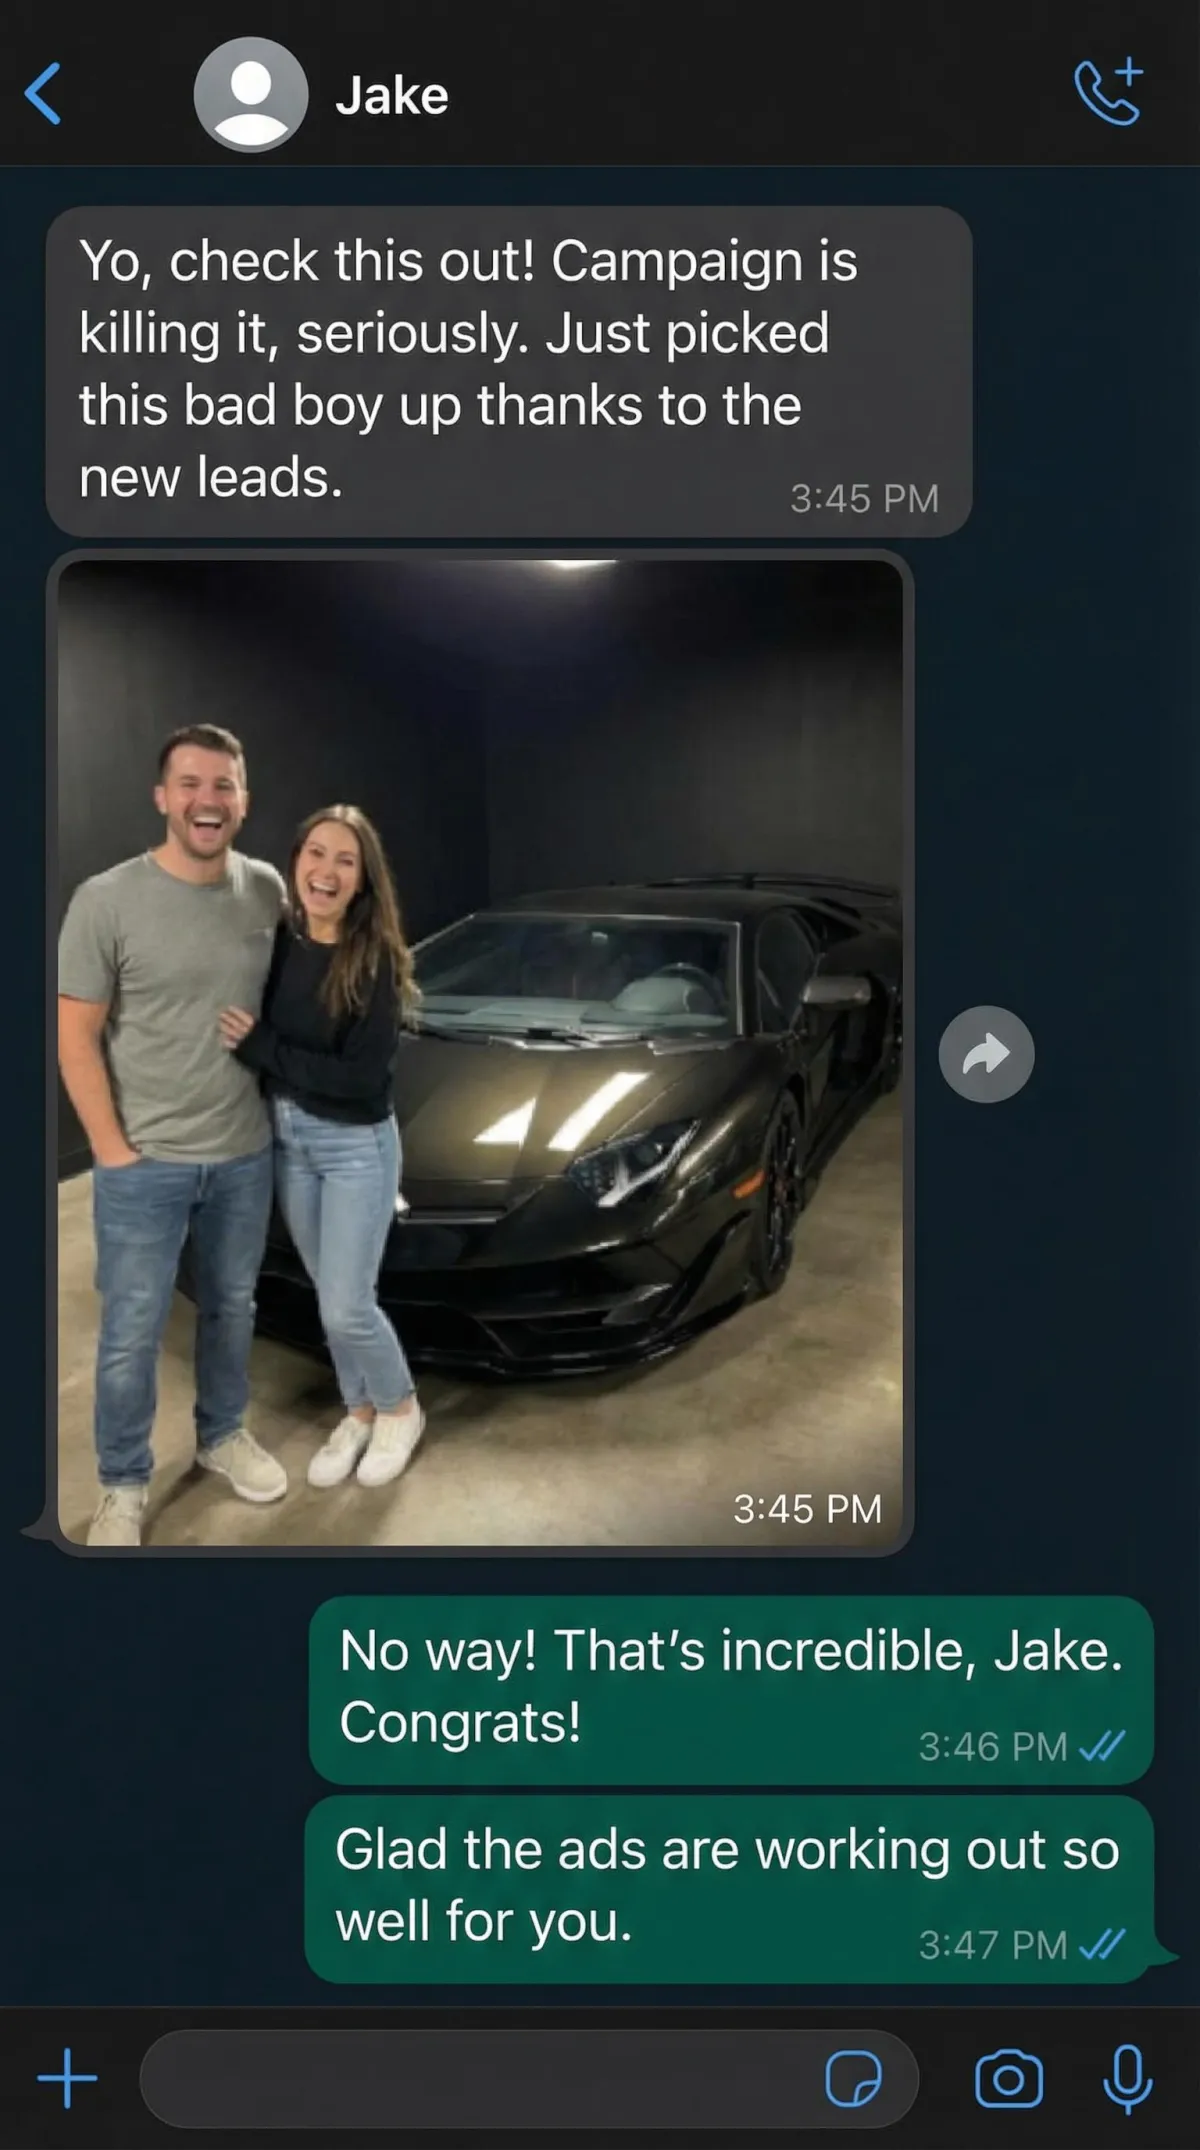Open Jake's profile avatar picture
Viewport: 1200px width, 2150px height.
[x=250, y=94]
